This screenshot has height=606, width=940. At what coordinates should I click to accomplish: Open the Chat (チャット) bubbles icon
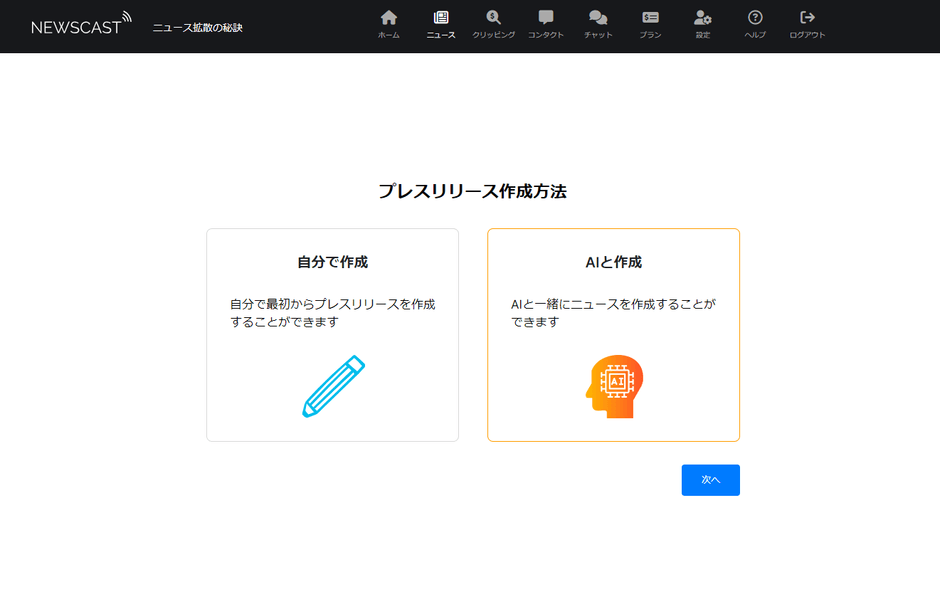(x=598, y=17)
